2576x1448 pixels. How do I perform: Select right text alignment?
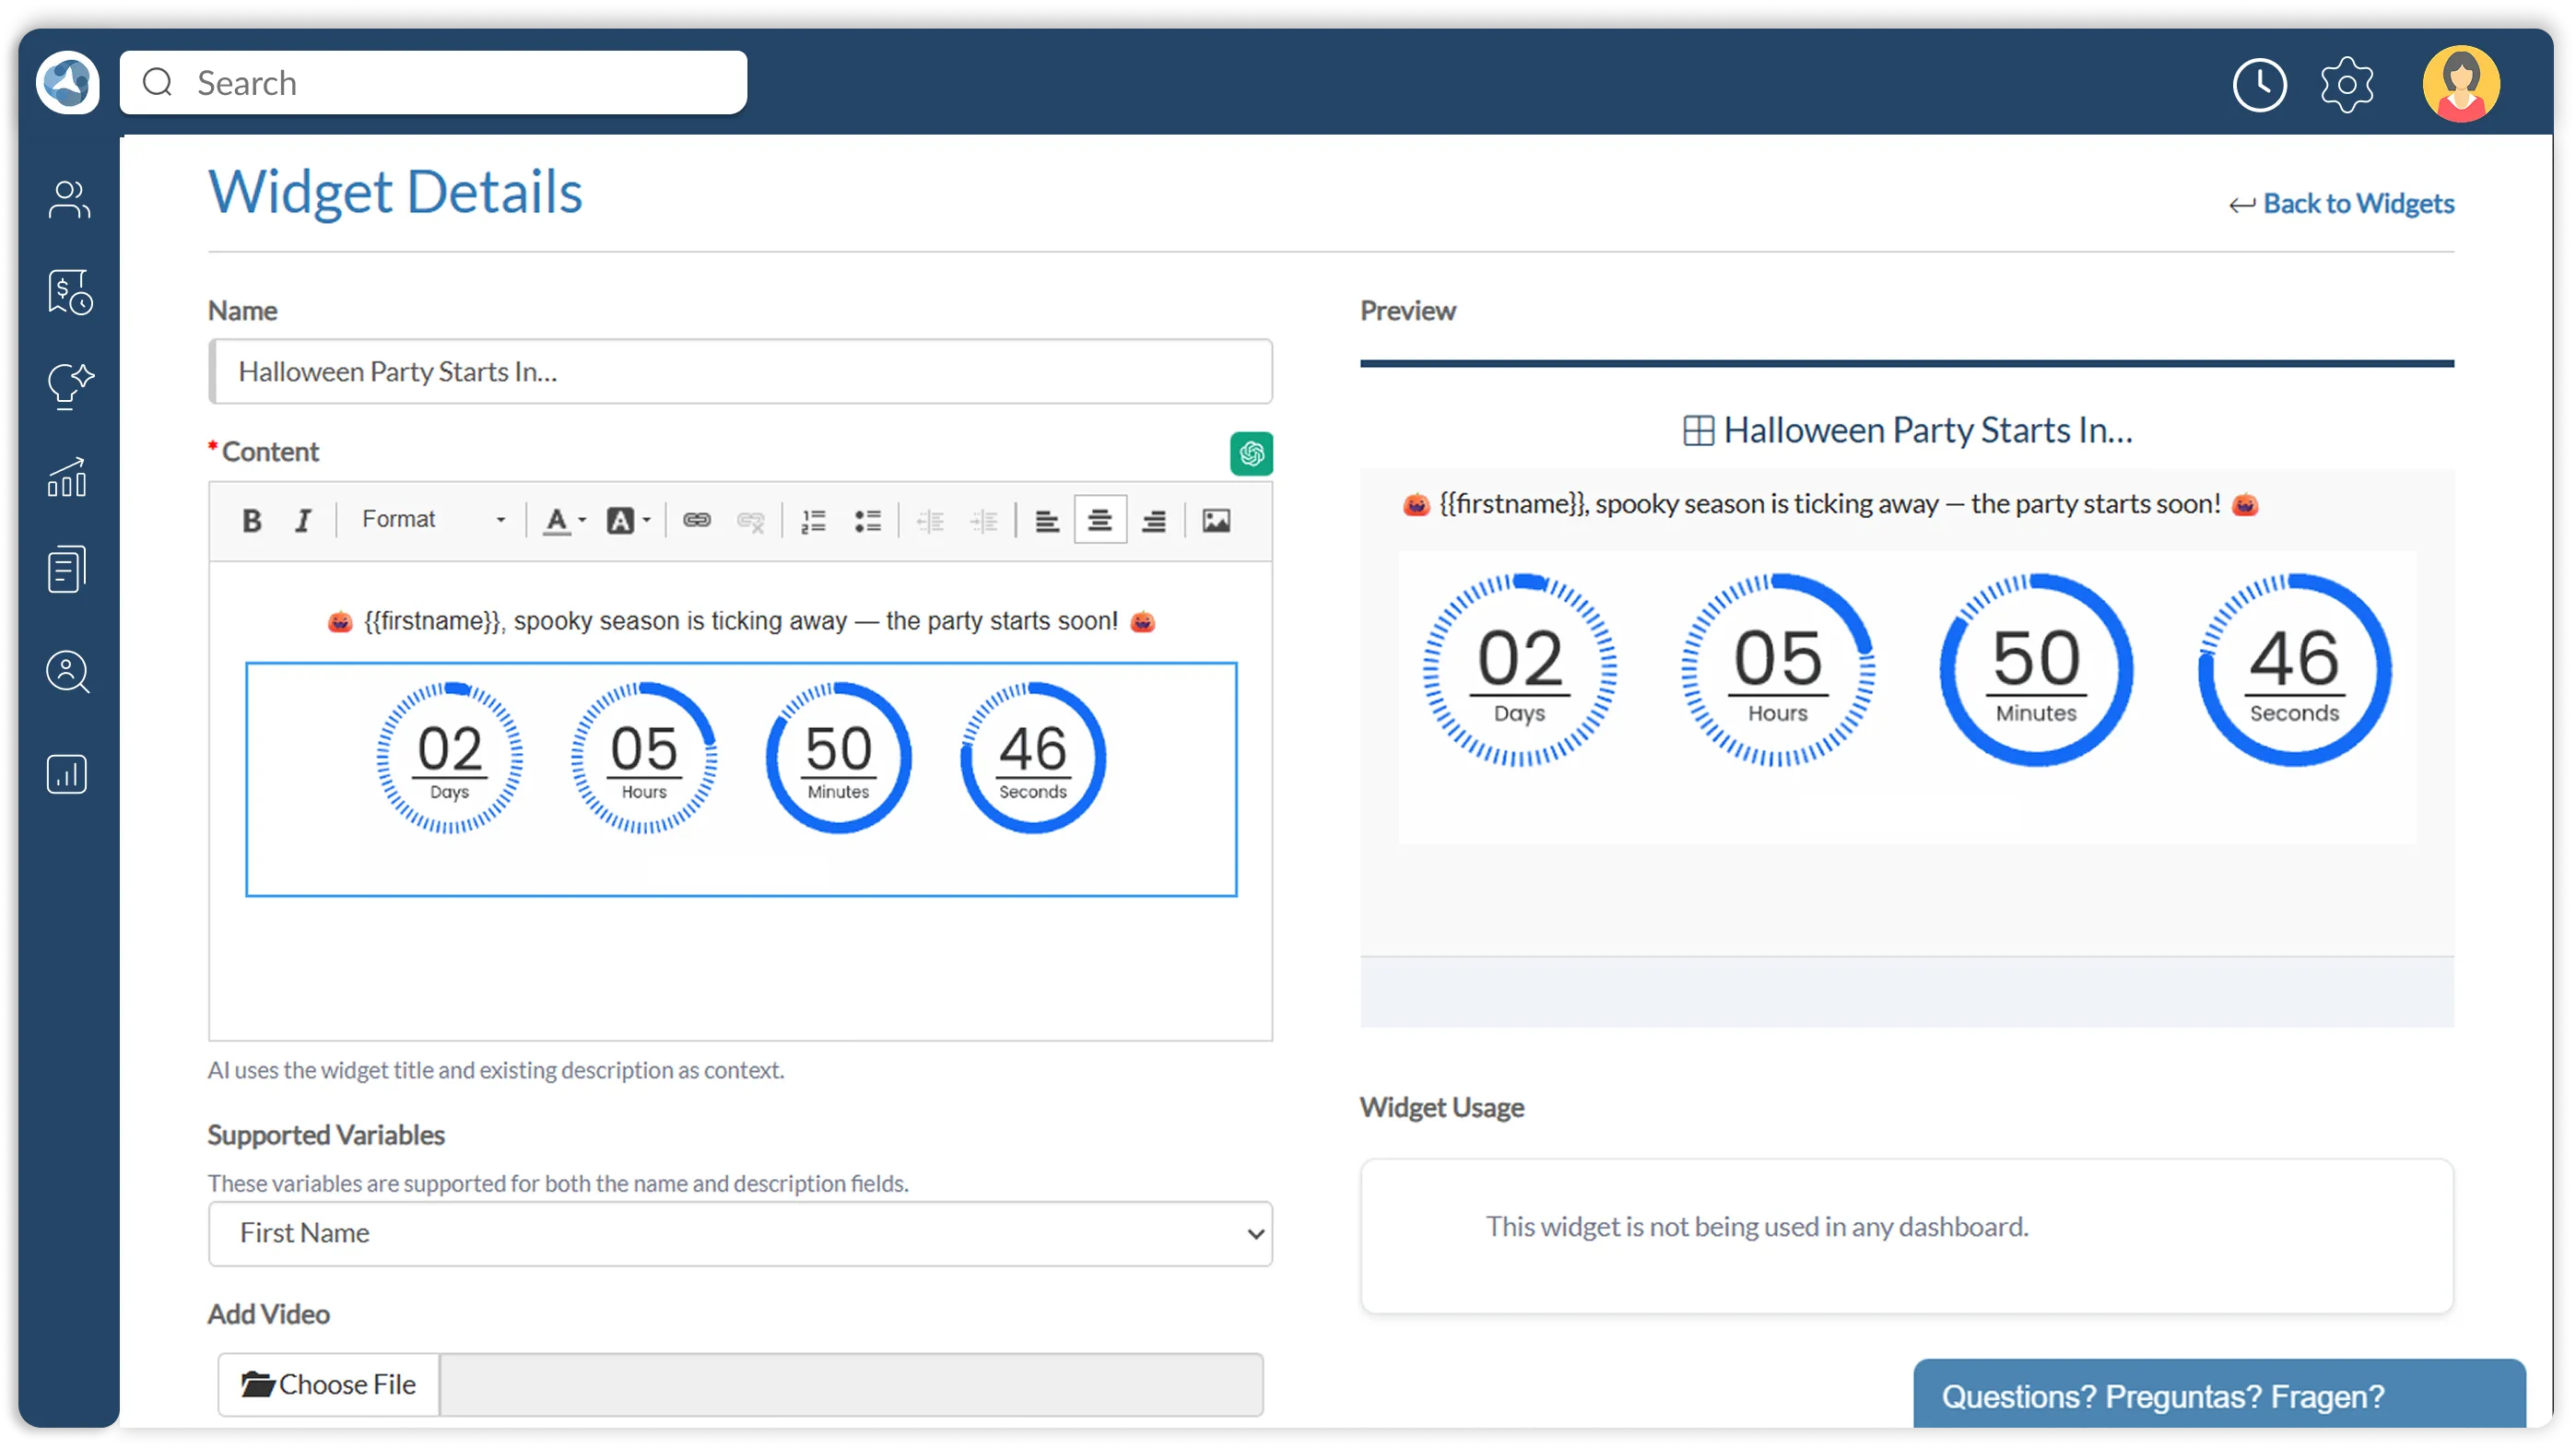click(1154, 521)
